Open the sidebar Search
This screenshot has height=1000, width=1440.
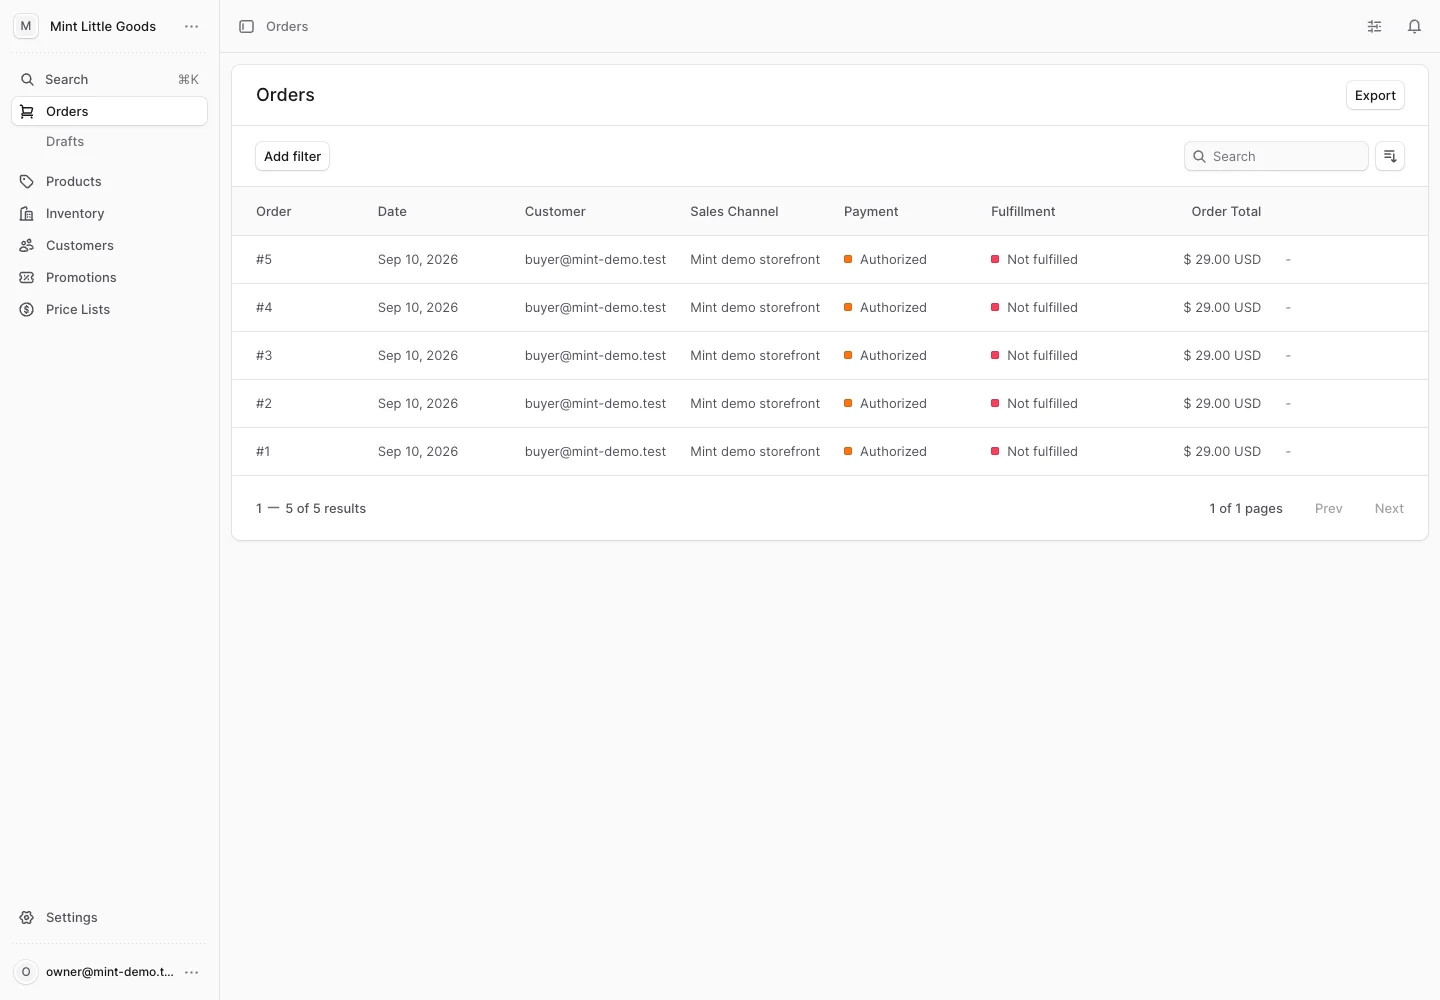(x=109, y=79)
